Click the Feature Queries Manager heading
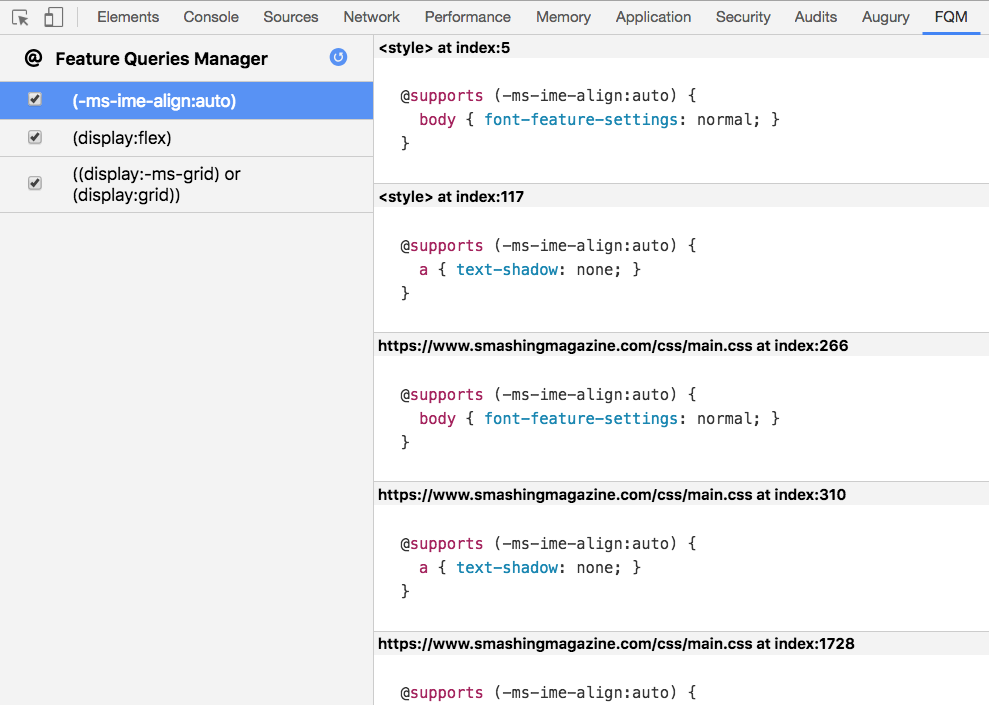Viewport: 989px width, 705px height. point(161,59)
